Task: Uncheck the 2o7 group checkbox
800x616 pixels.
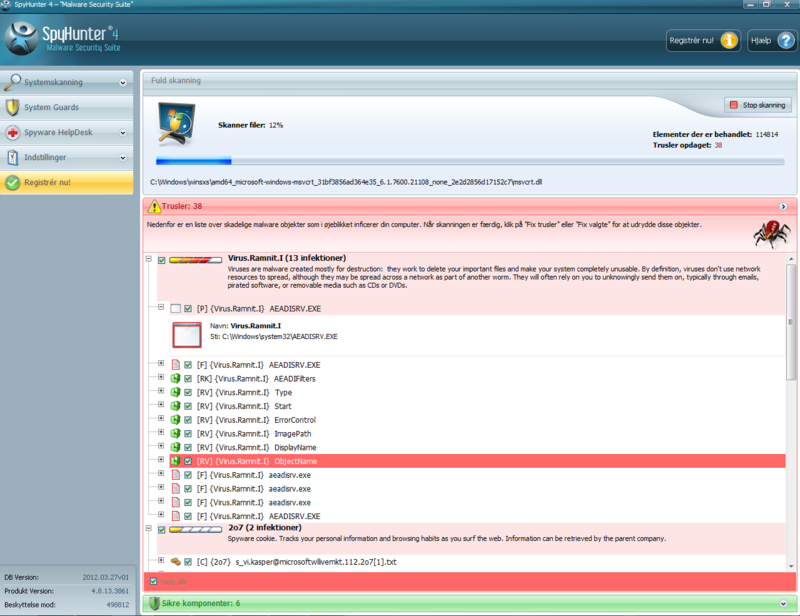Action: pos(162,530)
